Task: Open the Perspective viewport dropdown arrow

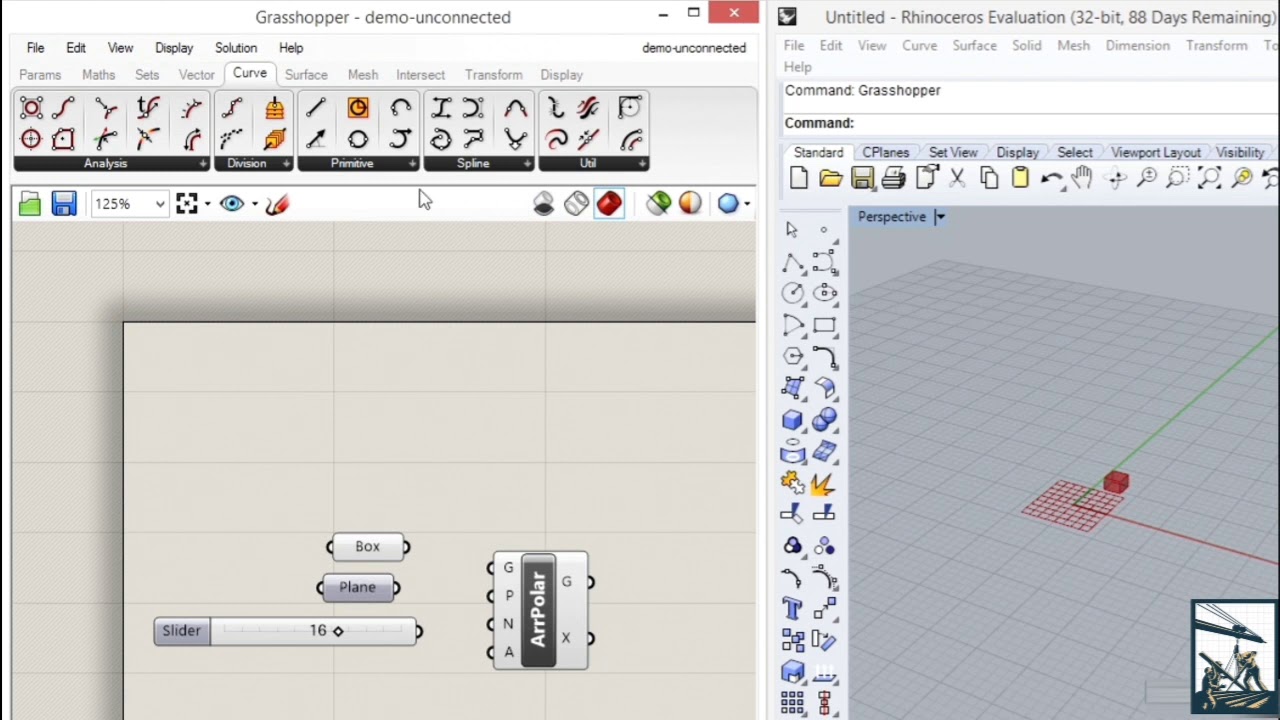Action: 940,217
